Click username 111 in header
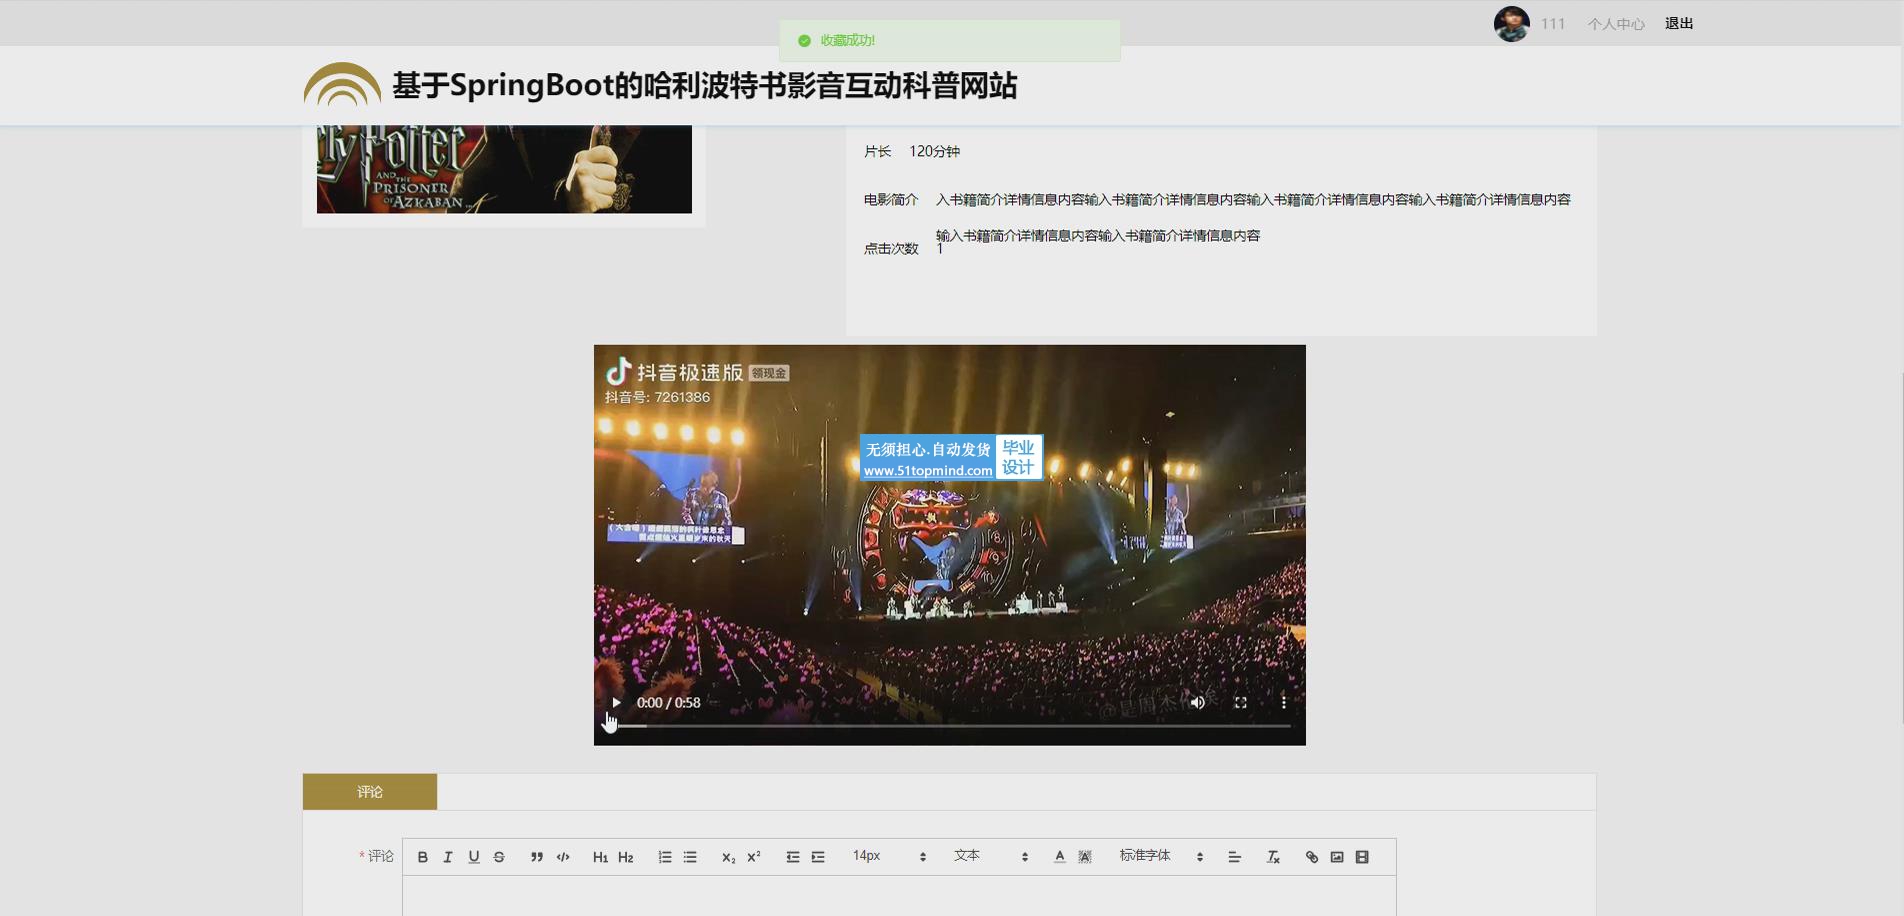 [x=1553, y=24]
